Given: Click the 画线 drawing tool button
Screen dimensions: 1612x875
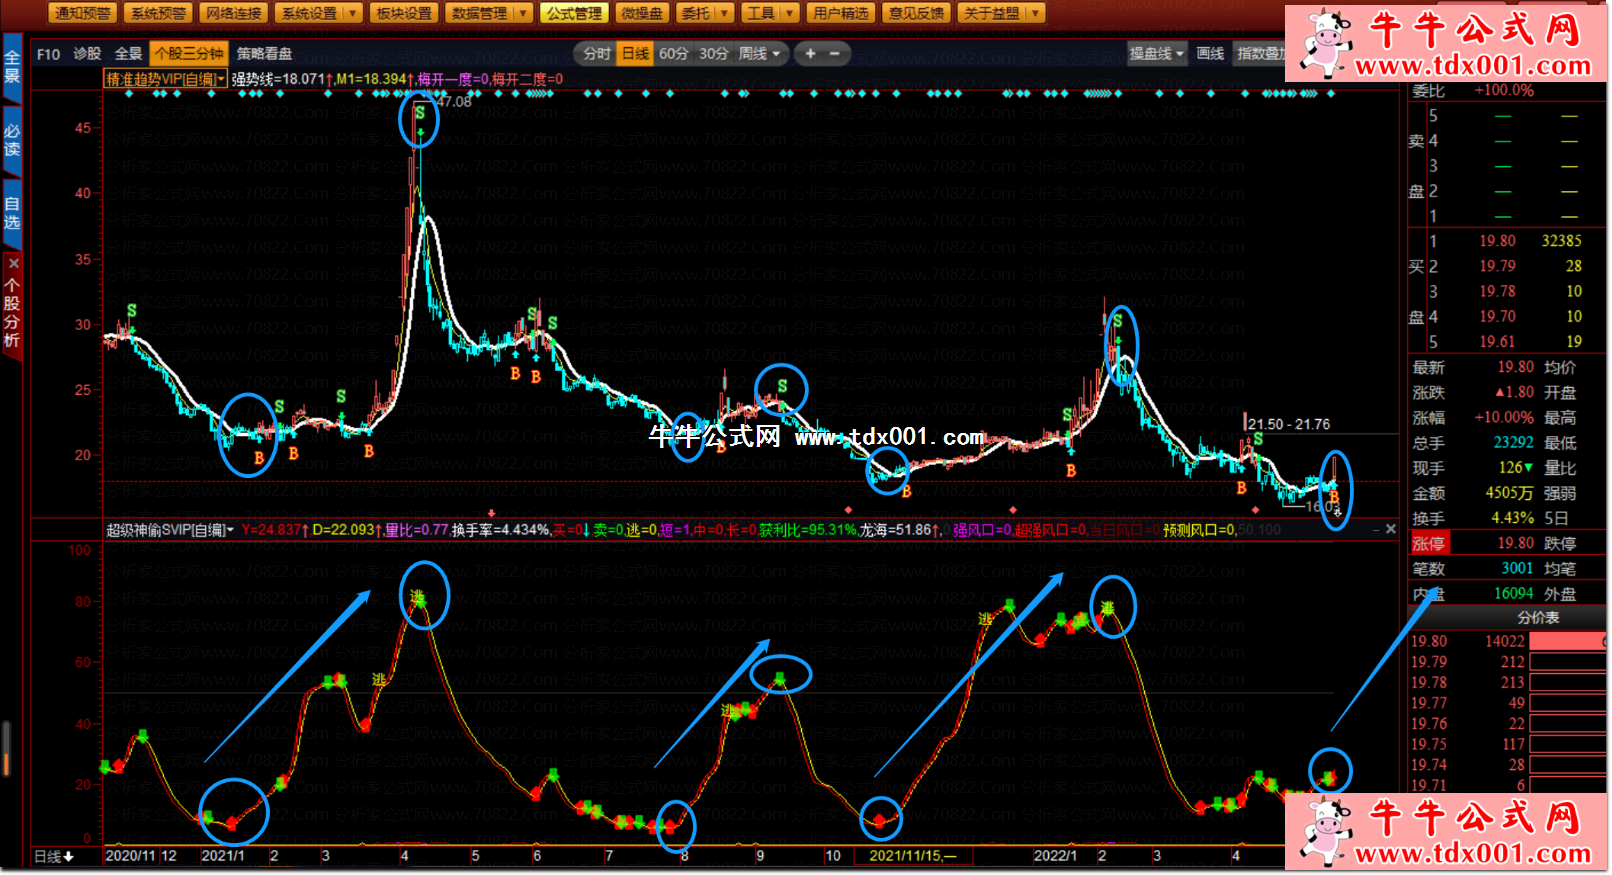Looking at the screenshot, I should 1210,54.
